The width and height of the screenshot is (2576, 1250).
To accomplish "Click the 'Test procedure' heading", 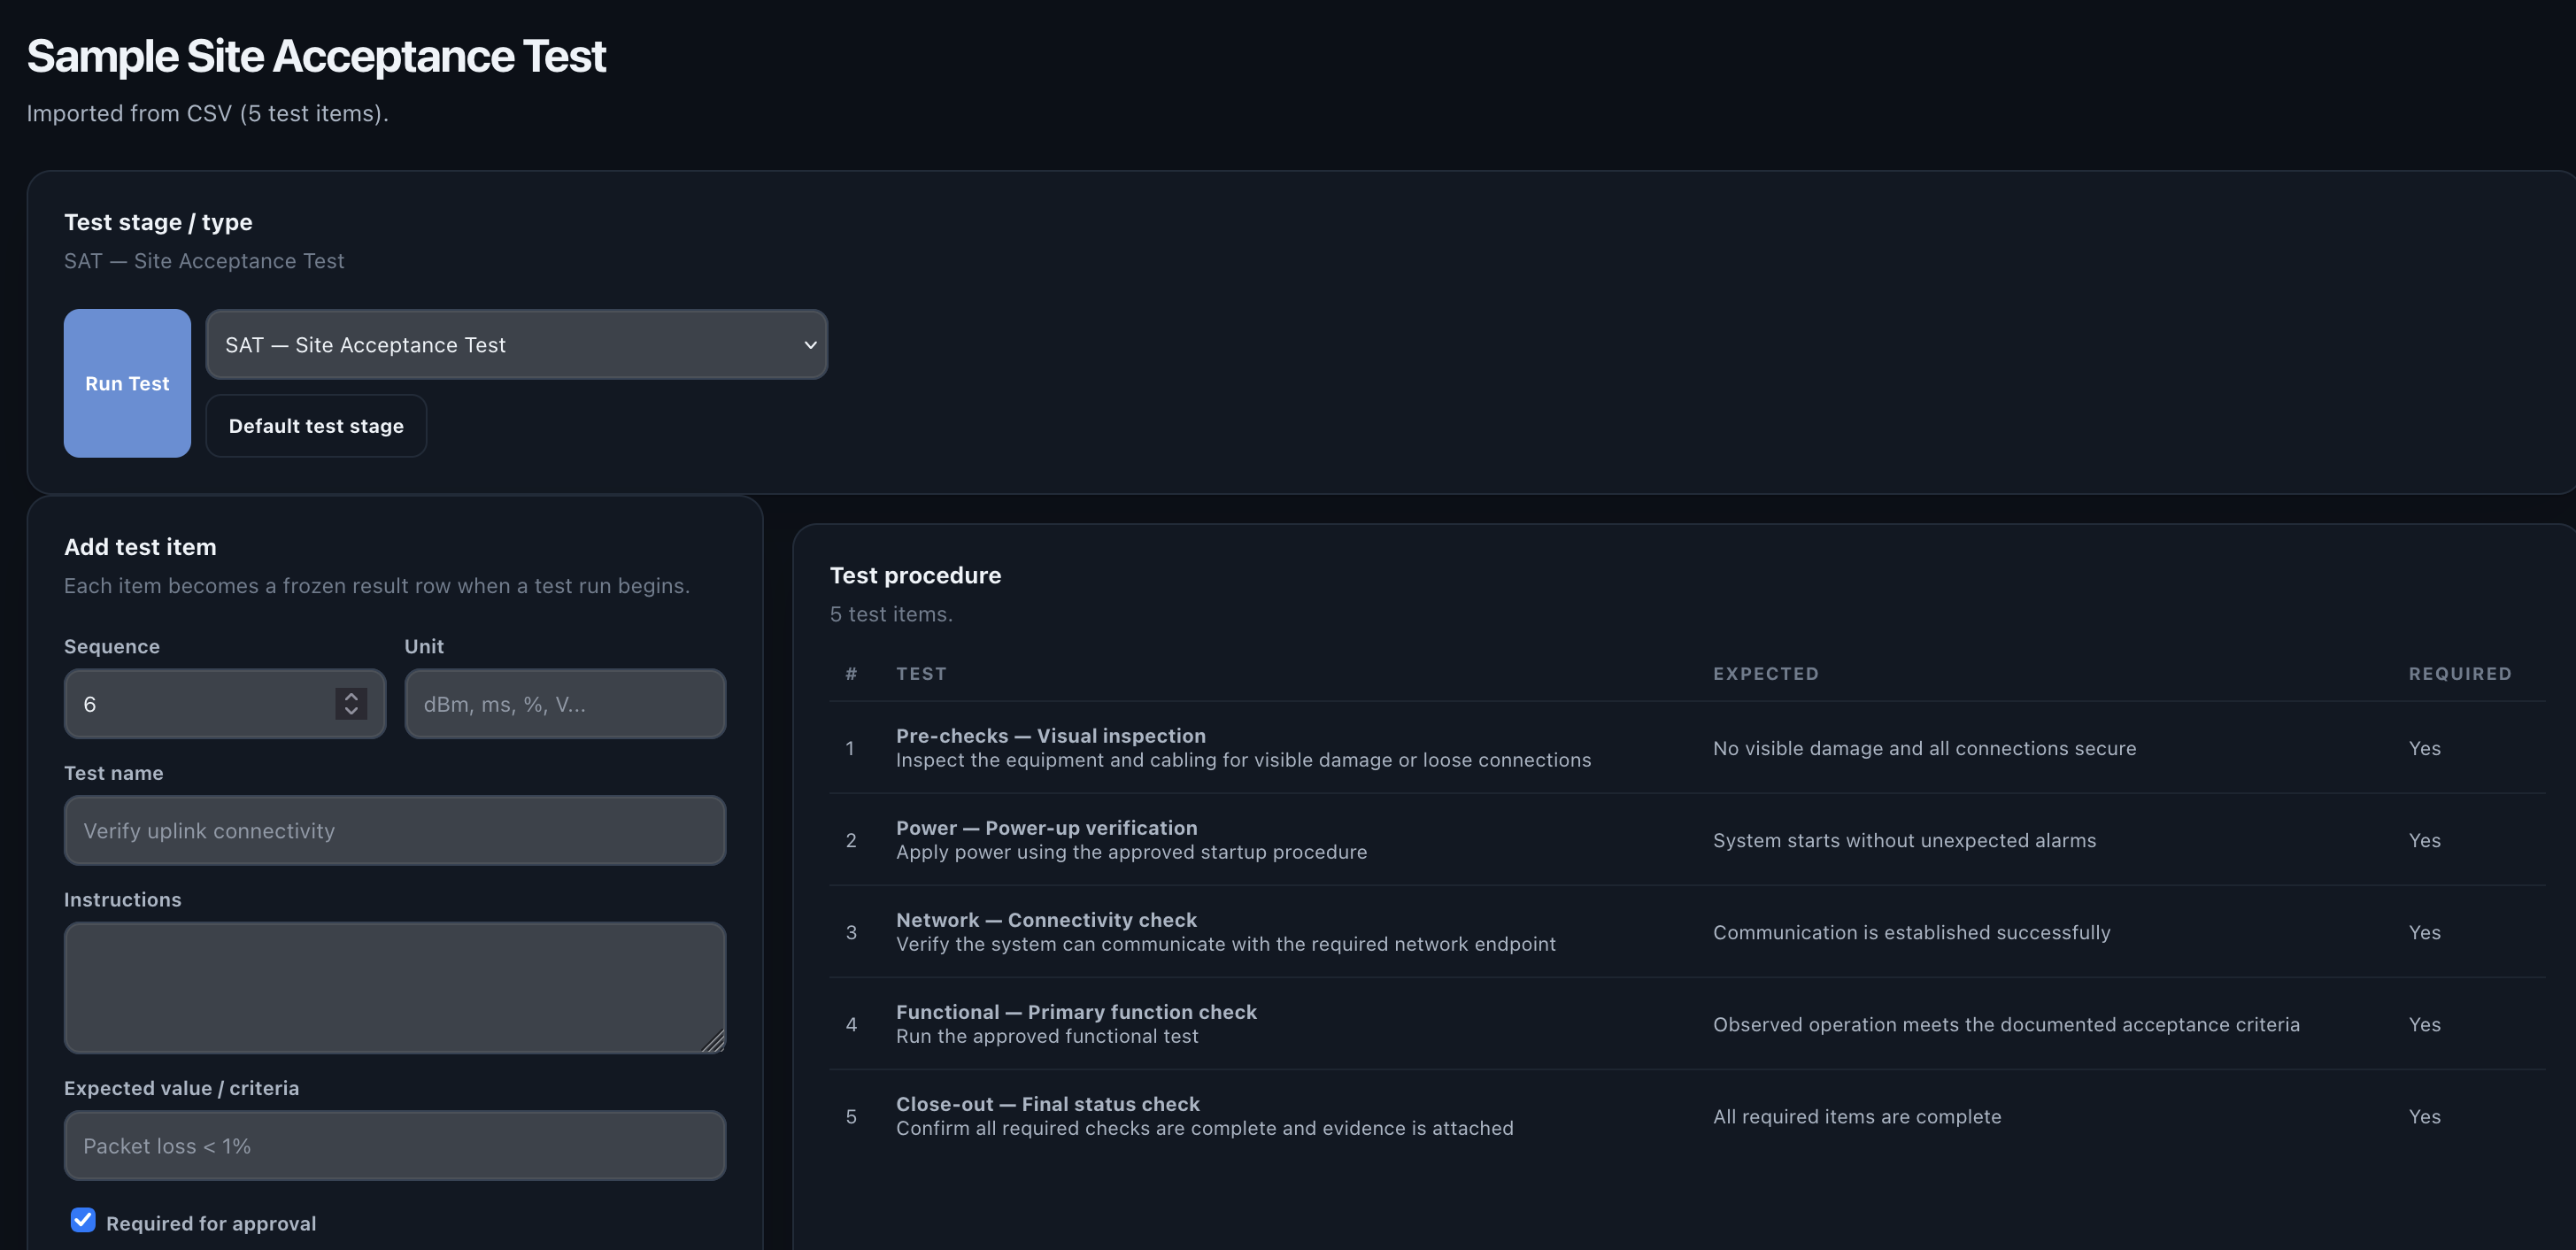I will point(915,575).
